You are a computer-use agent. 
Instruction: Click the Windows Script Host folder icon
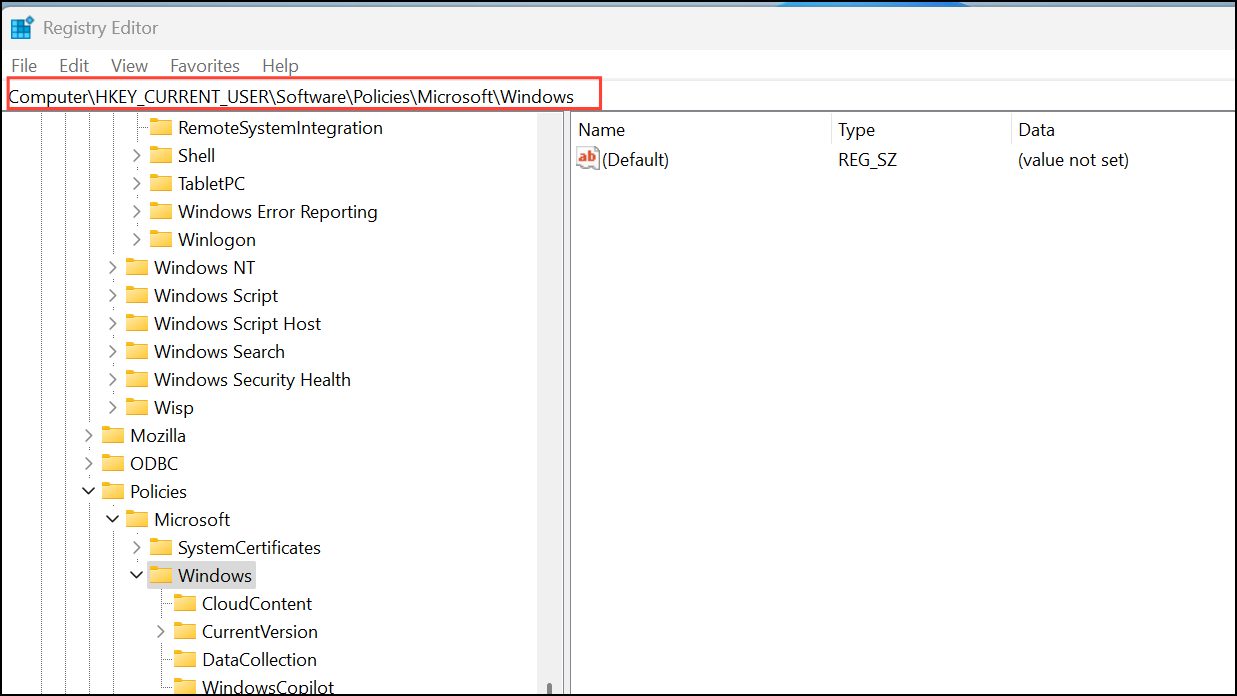(137, 324)
